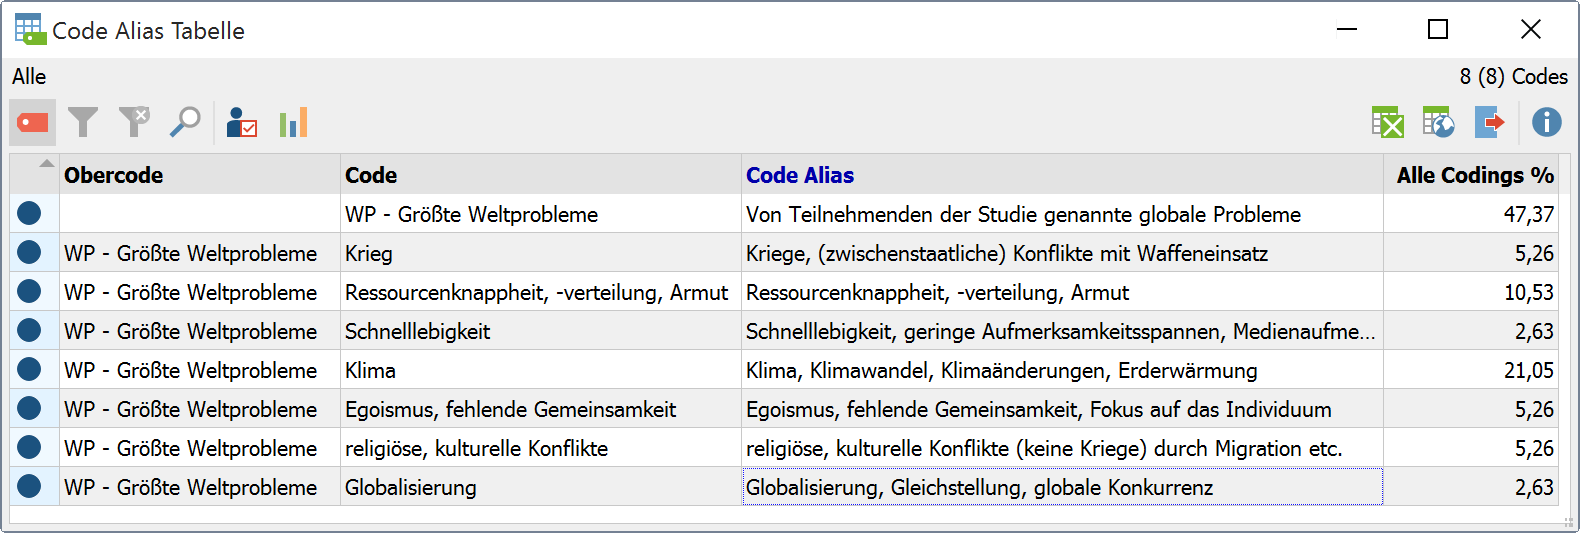Click alias starting 'Schnelllebigkeit, geringe Aufmerksamkeitsspannen'
The height and width of the screenshot is (533, 1580).
[x=1062, y=331]
